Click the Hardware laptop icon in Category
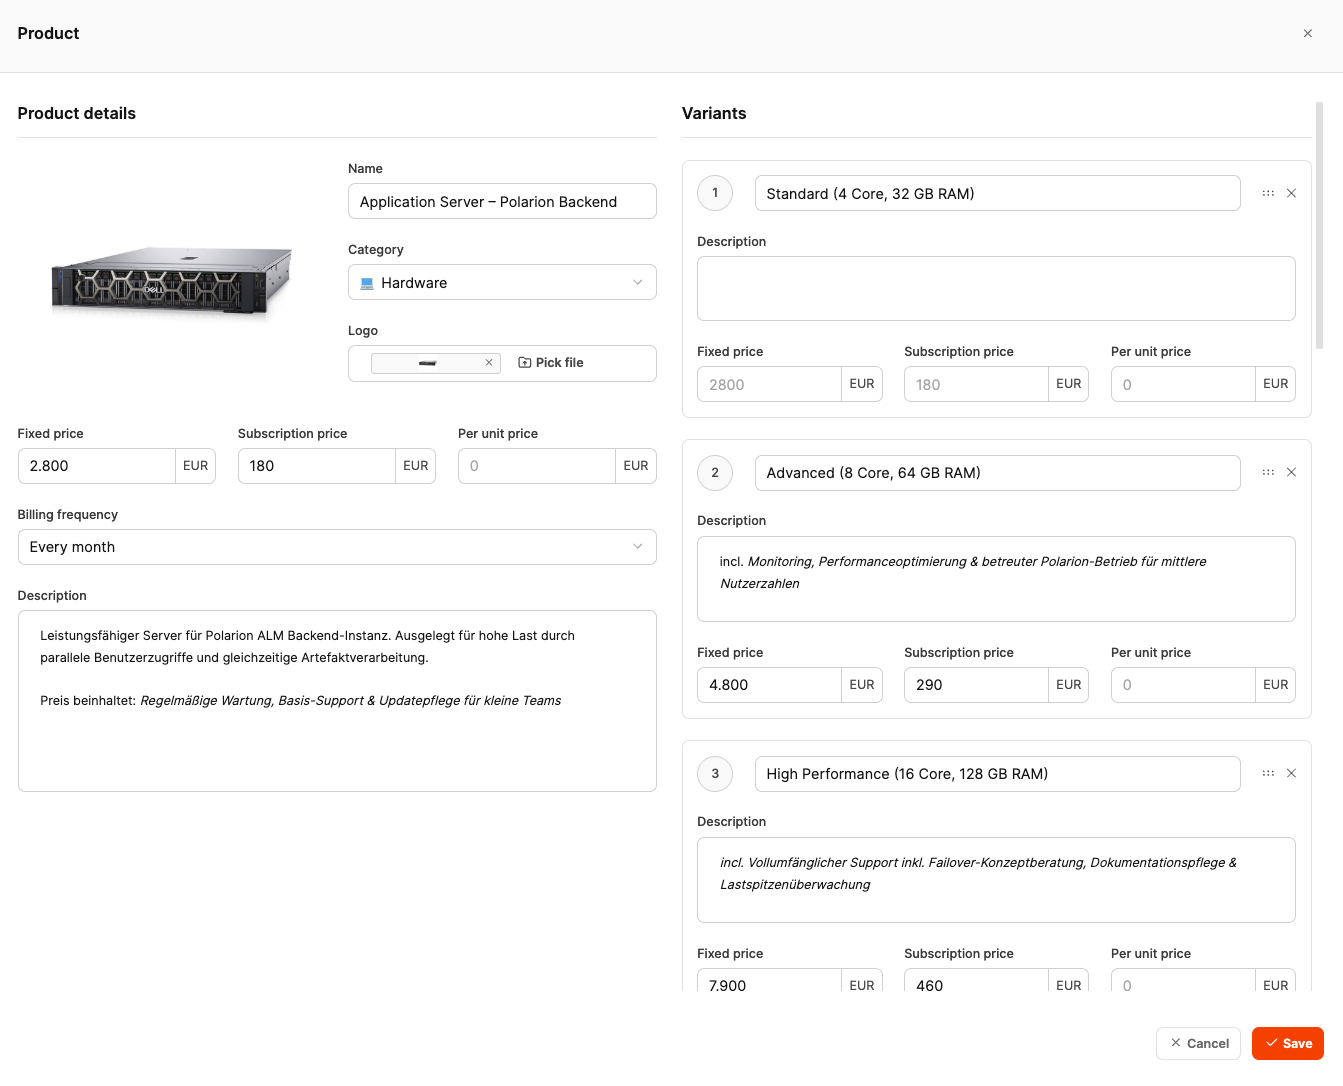Viewport: 1343px width, 1086px height. click(x=367, y=283)
